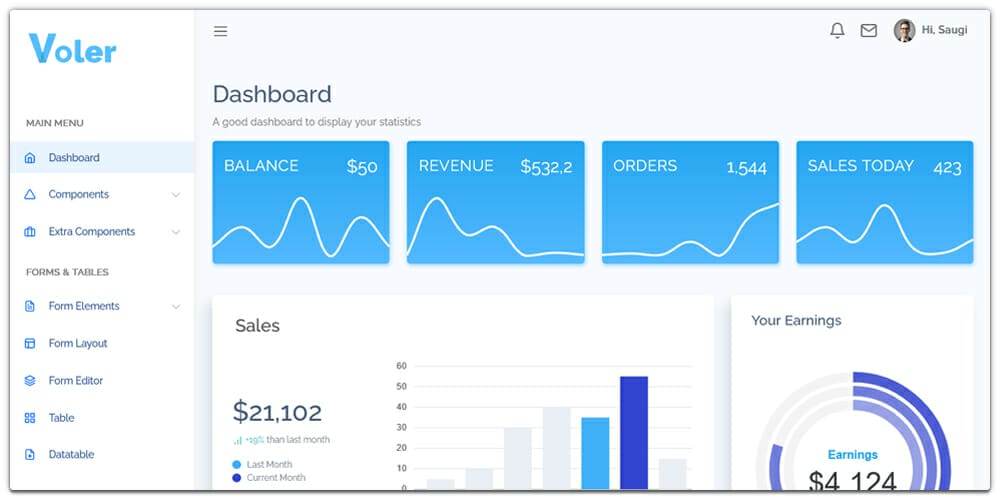Expand the Form Elements chevron
The image size is (1000, 500).
point(176,307)
